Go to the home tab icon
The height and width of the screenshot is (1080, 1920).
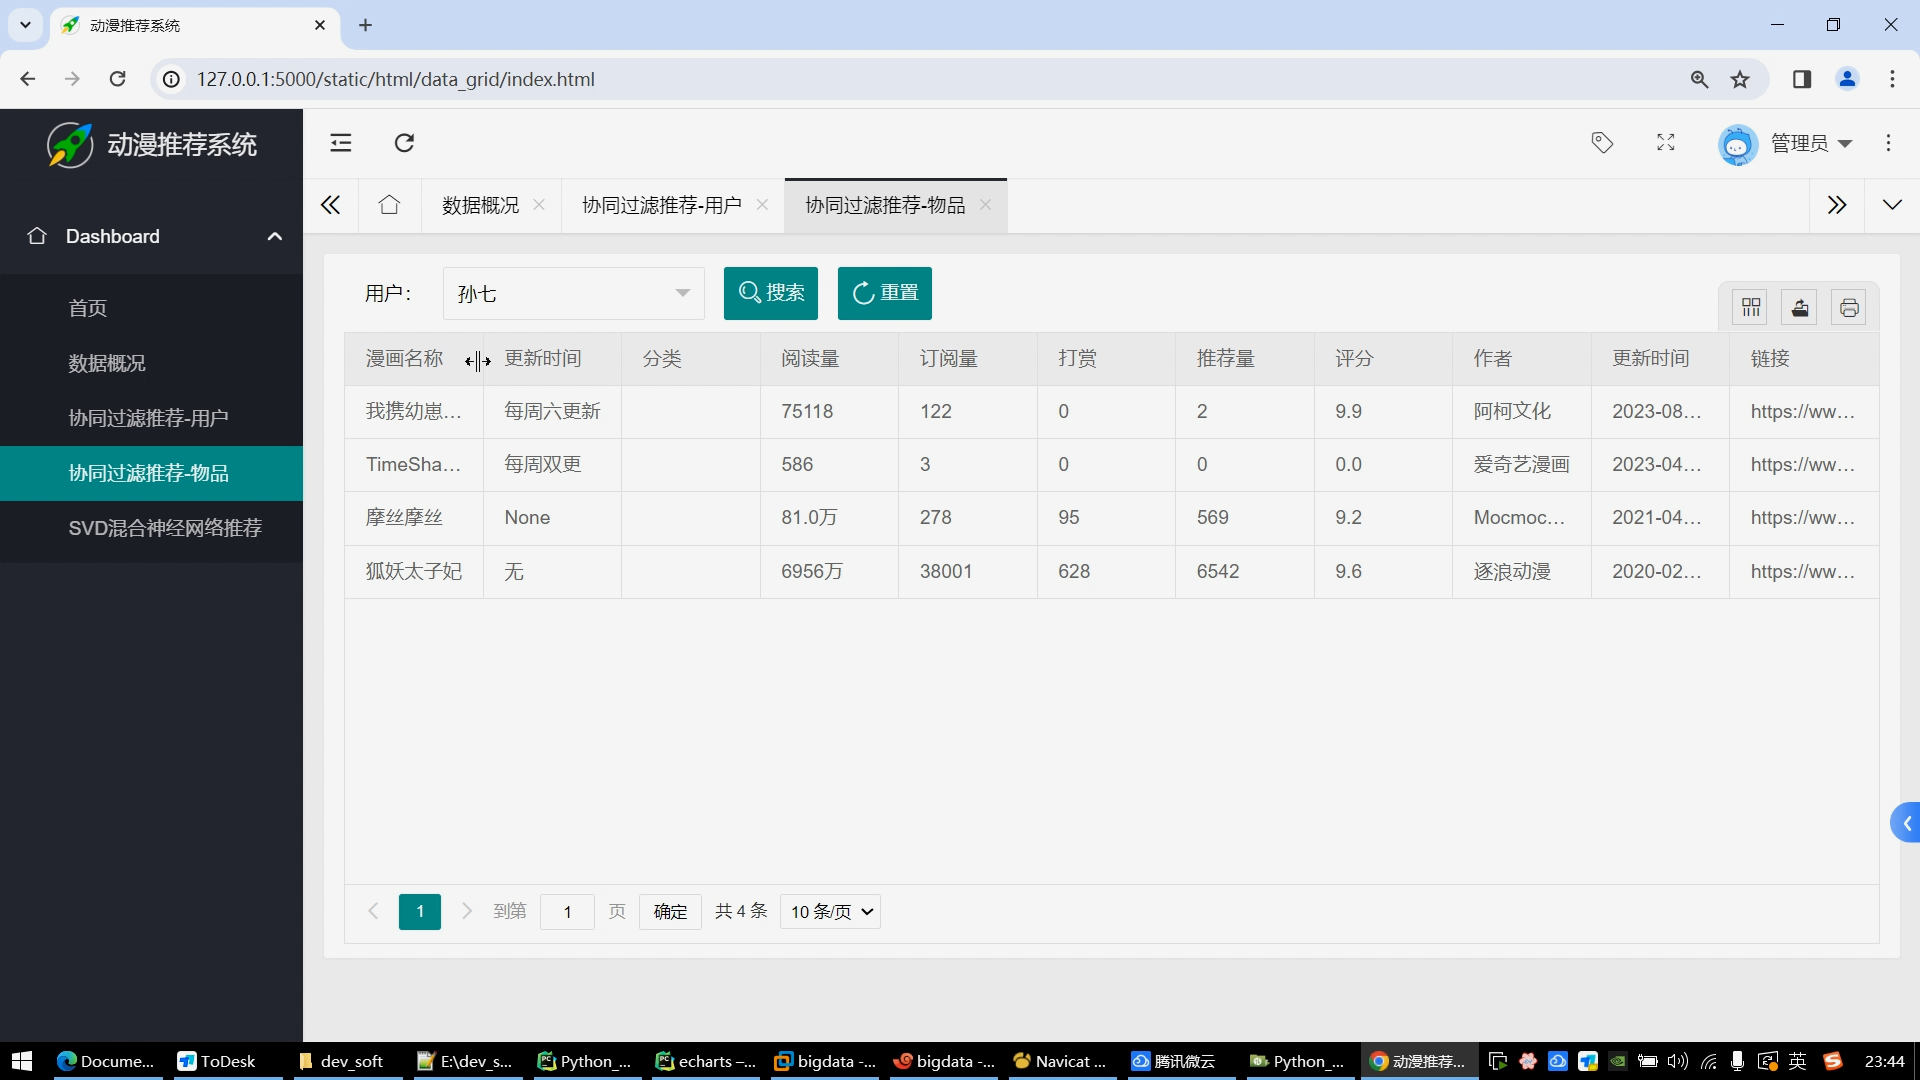click(x=389, y=205)
